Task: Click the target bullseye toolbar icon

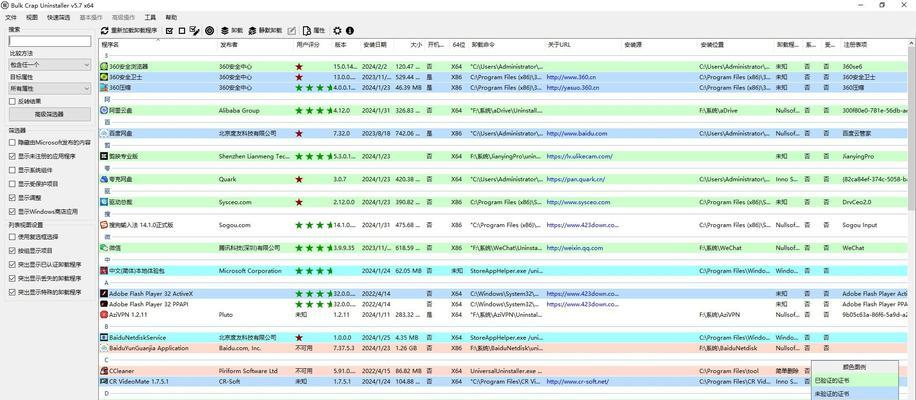Action: 210,30
